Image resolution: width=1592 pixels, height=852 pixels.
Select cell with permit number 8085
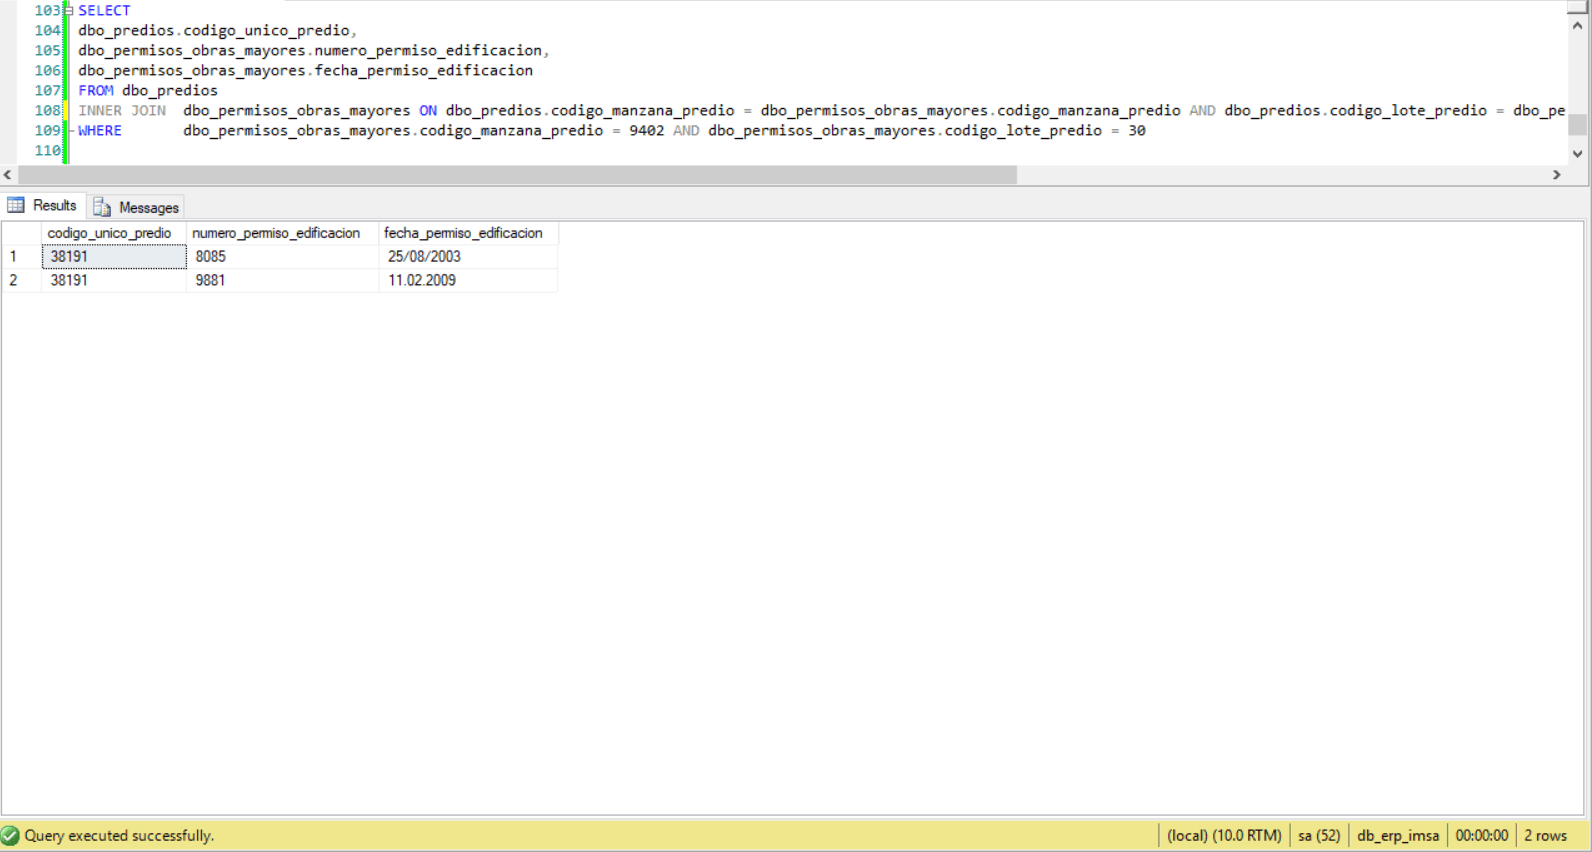click(282, 257)
